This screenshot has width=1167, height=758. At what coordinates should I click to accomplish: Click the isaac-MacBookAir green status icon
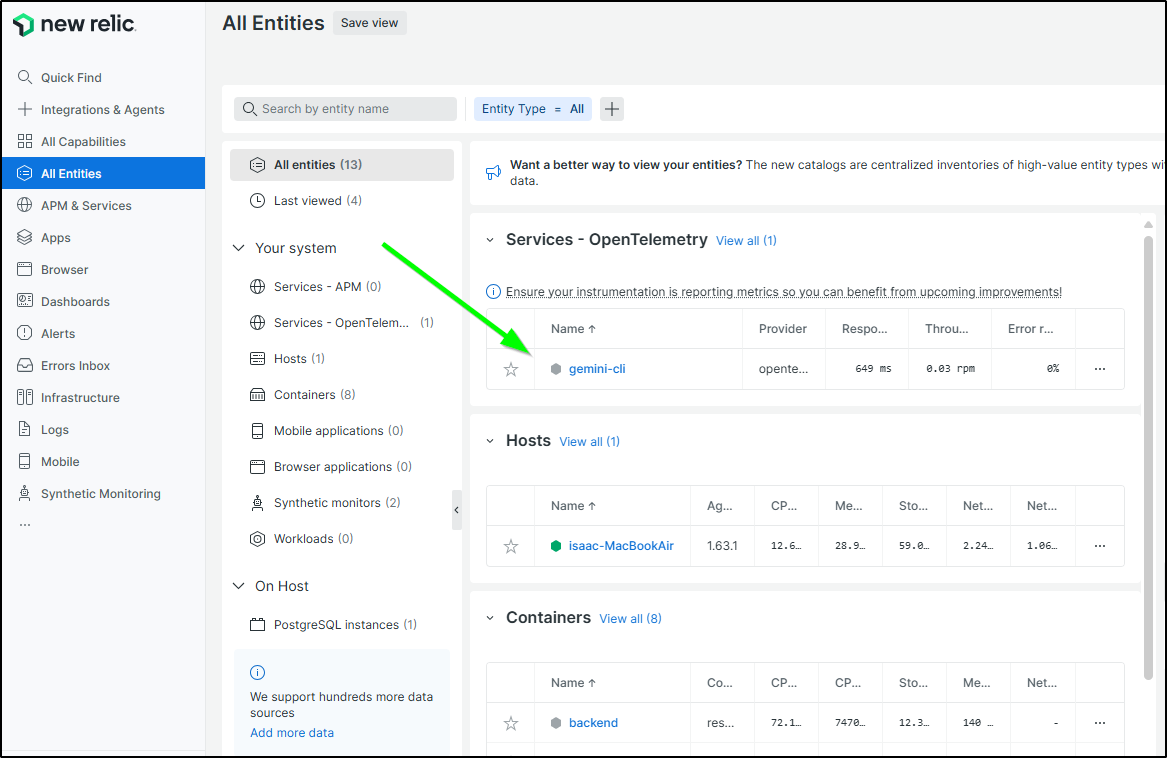556,546
